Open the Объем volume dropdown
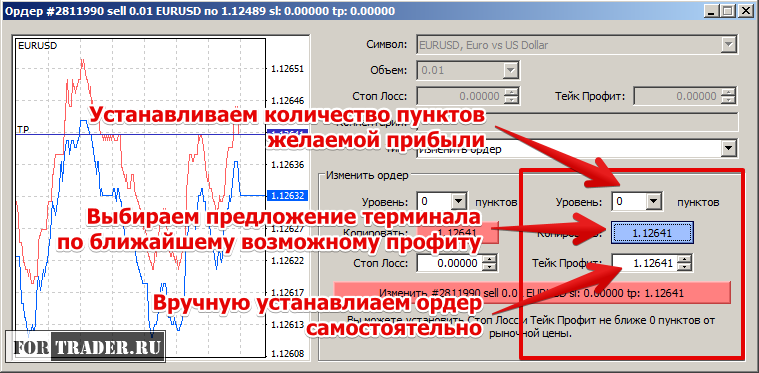The width and height of the screenshot is (759, 373). [511, 71]
